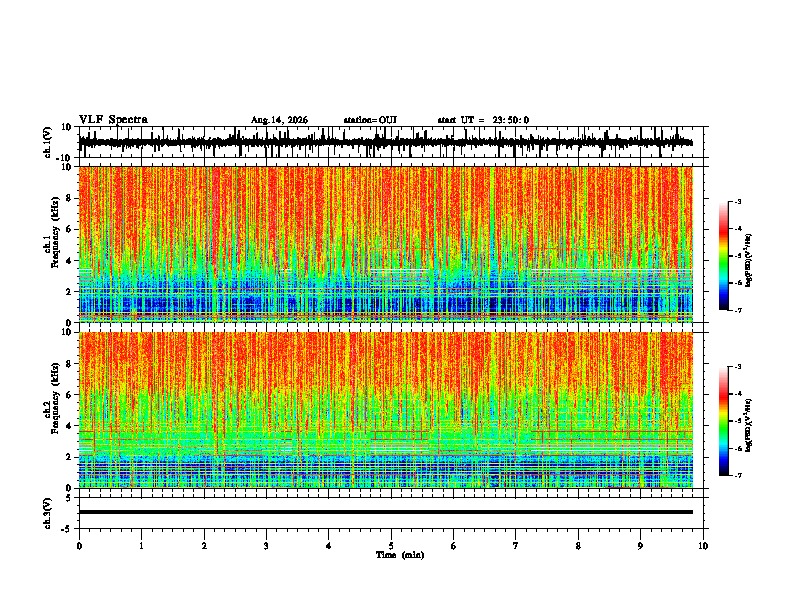The image size is (792, 612).
Task: Click time axis tick label "4"
Action: (x=329, y=546)
